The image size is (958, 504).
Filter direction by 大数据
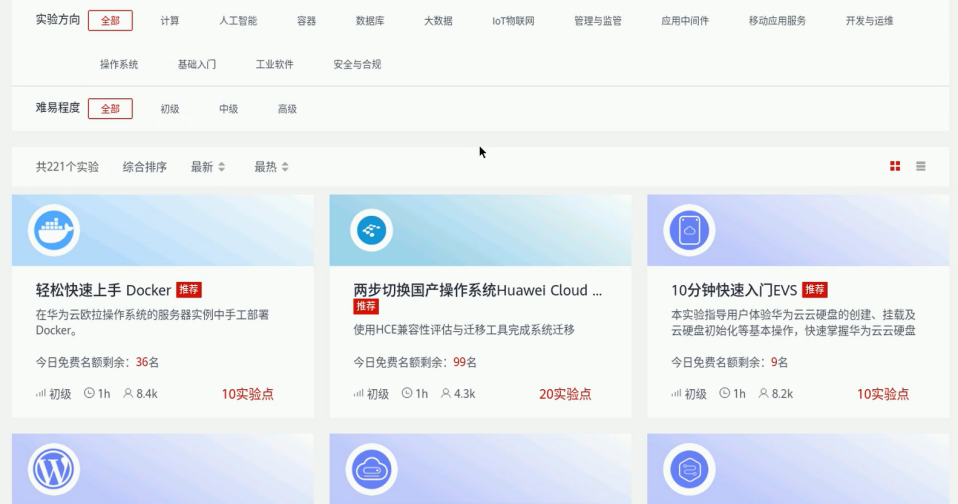tap(439, 21)
